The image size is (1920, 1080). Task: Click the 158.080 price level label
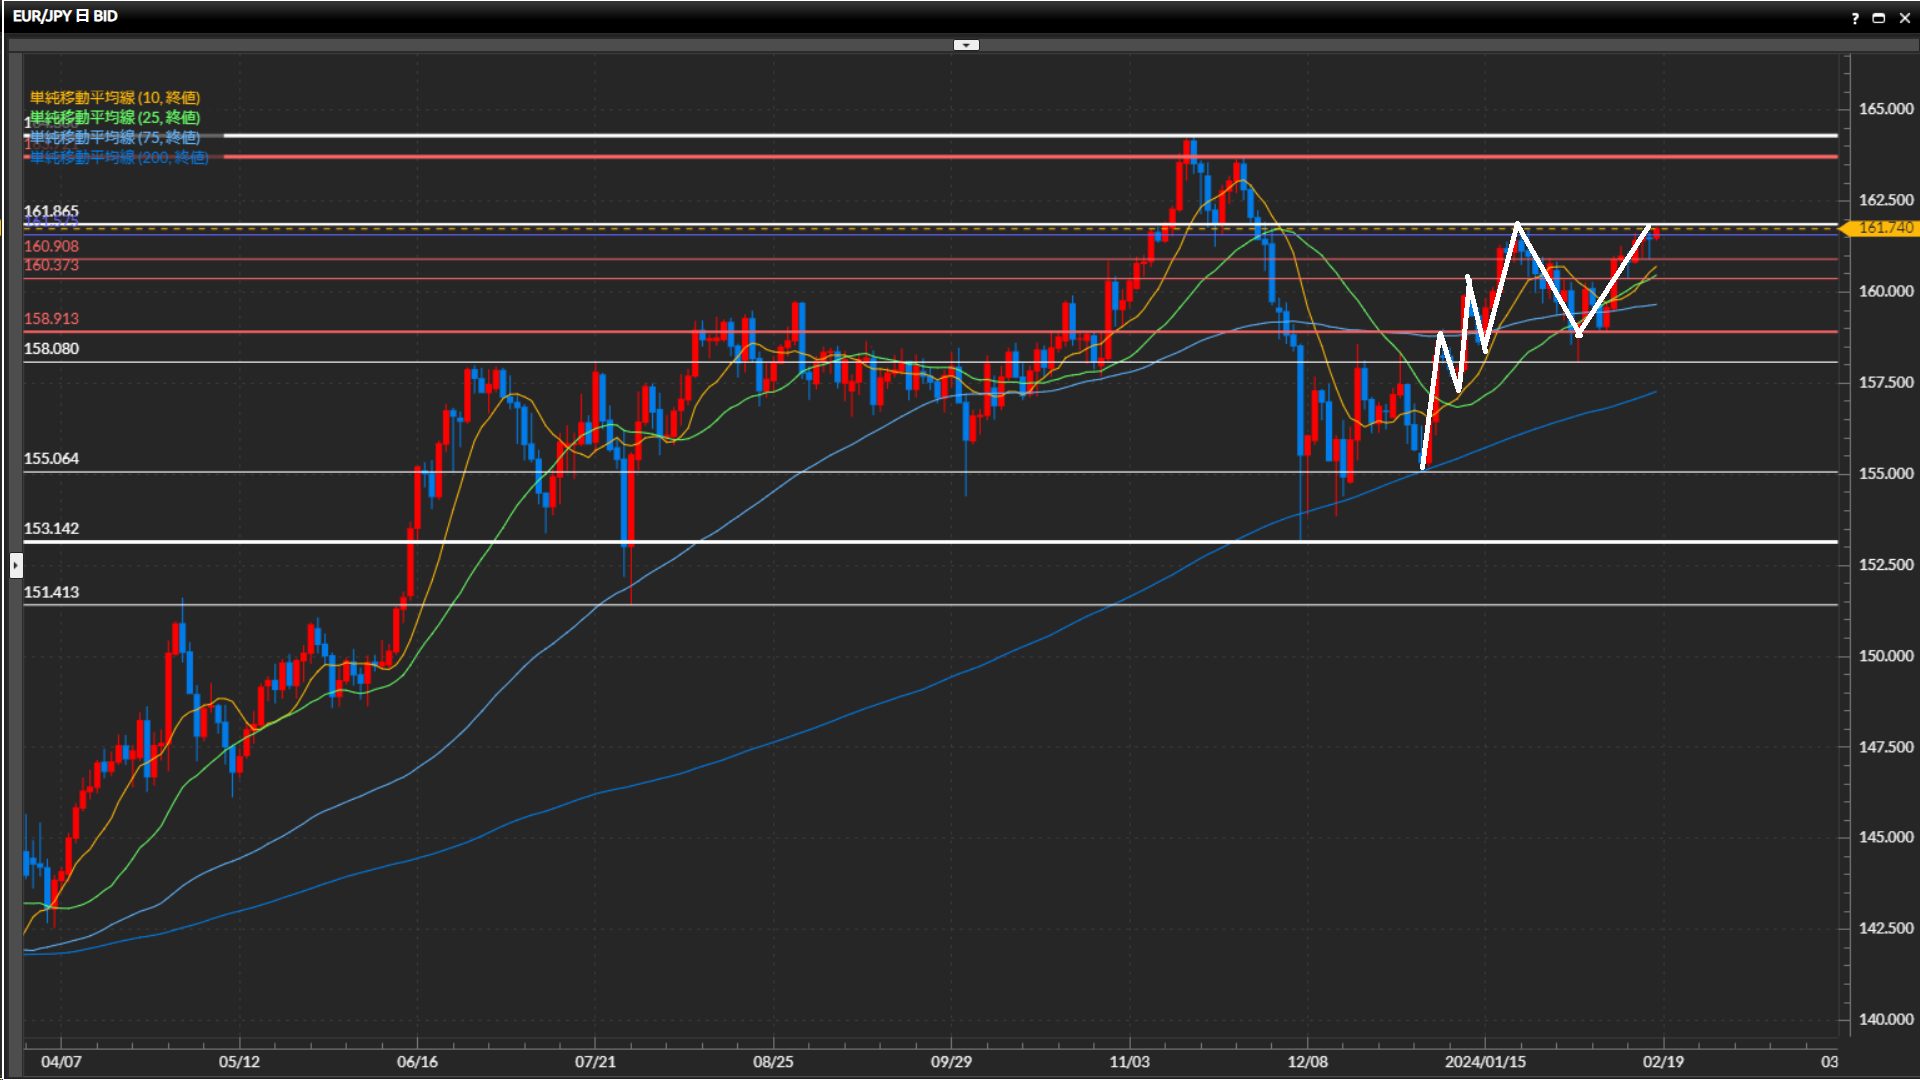click(x=51, y=349)
